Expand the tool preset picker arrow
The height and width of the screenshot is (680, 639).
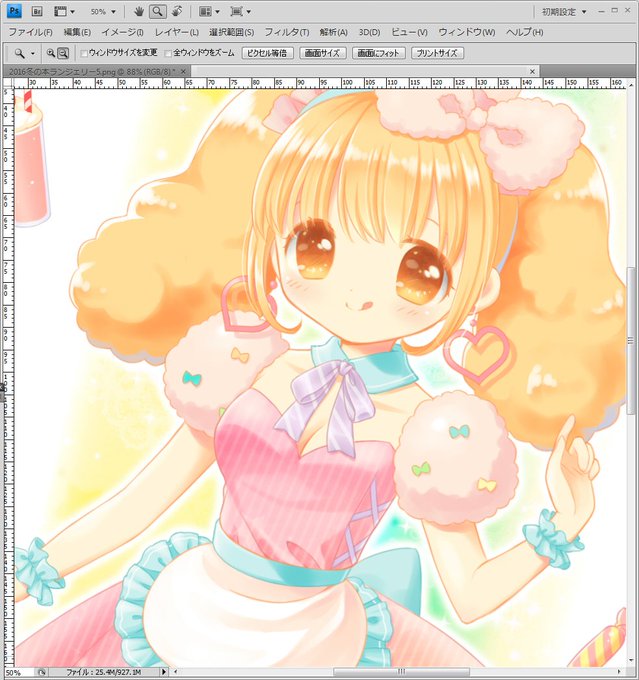(33, 54)
